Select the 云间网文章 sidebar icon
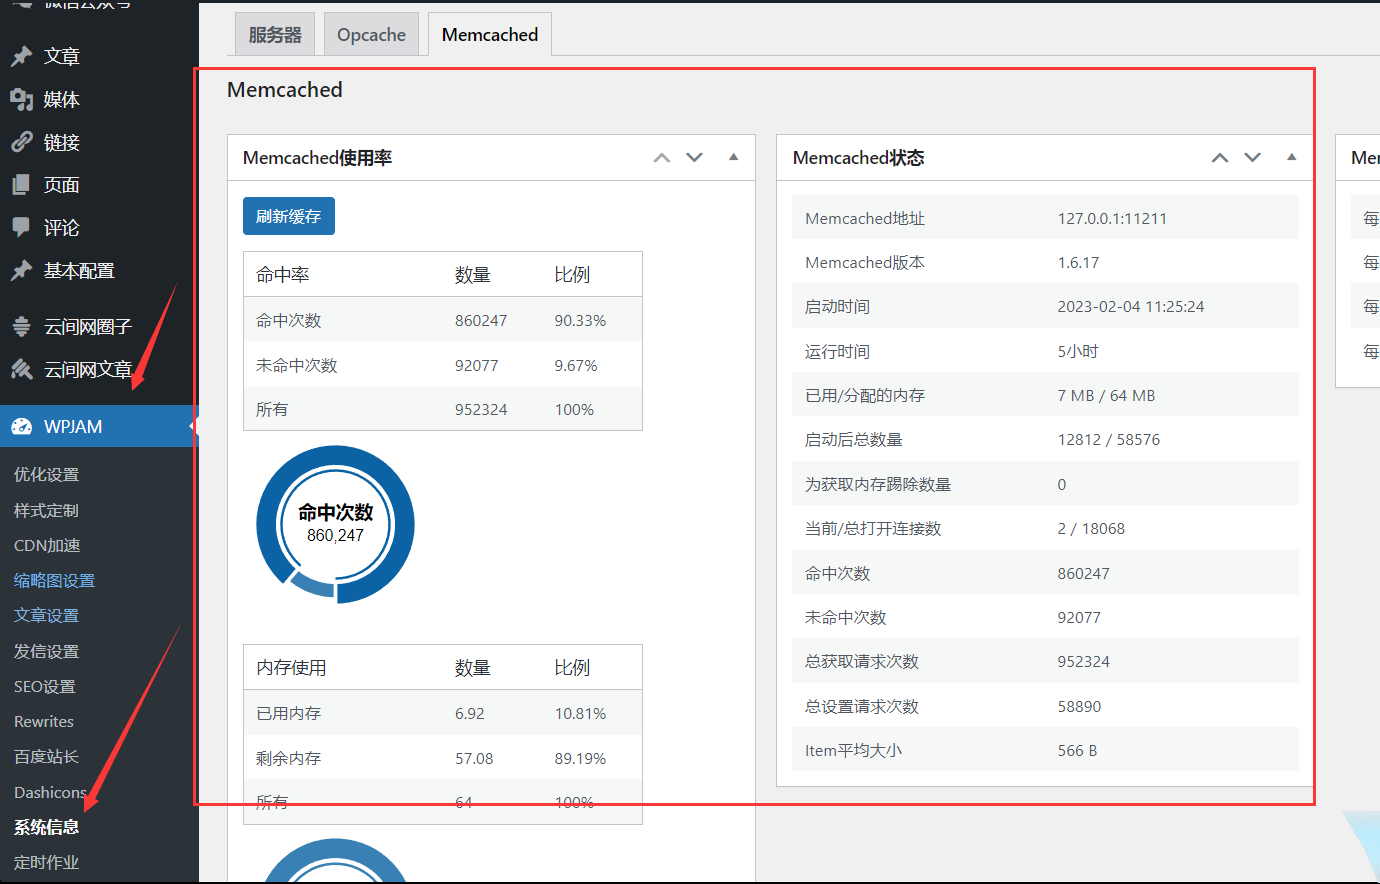Screen dimensions: 1380x884 [22, 368]
